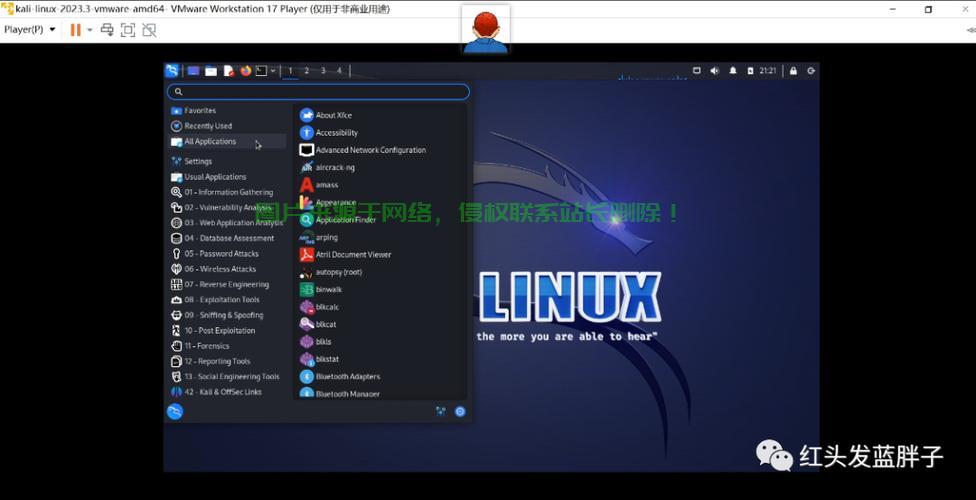Launch binwalk from the applications list

tap(328, 289)
